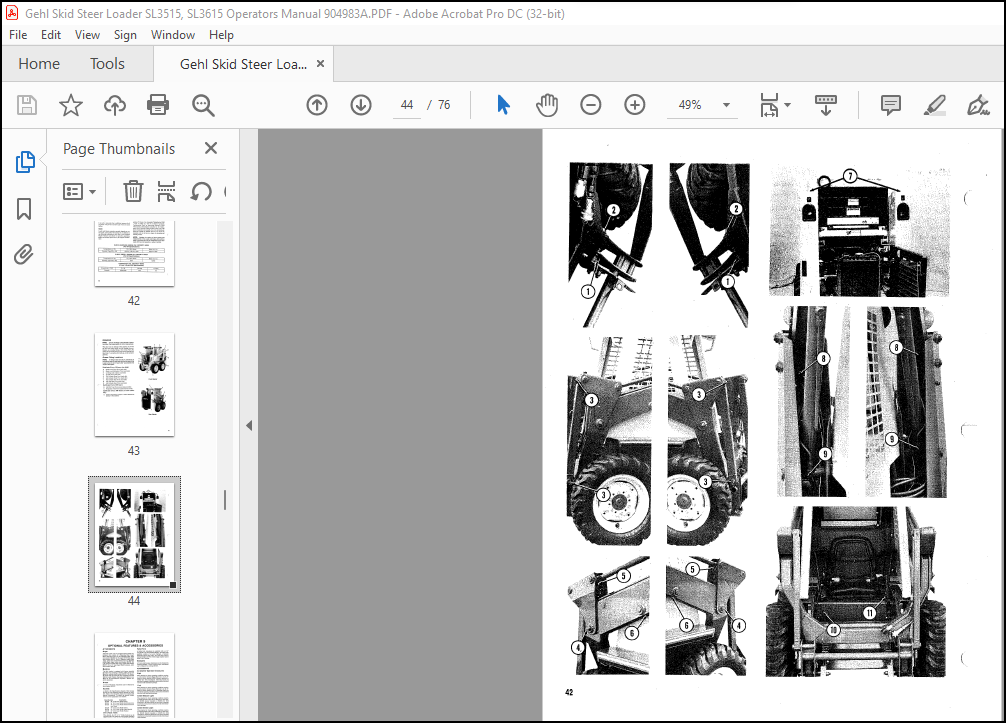This screenshot has height=723, width=1006.
Task: Open the Edit menu
Action: (x=51, y=35)
